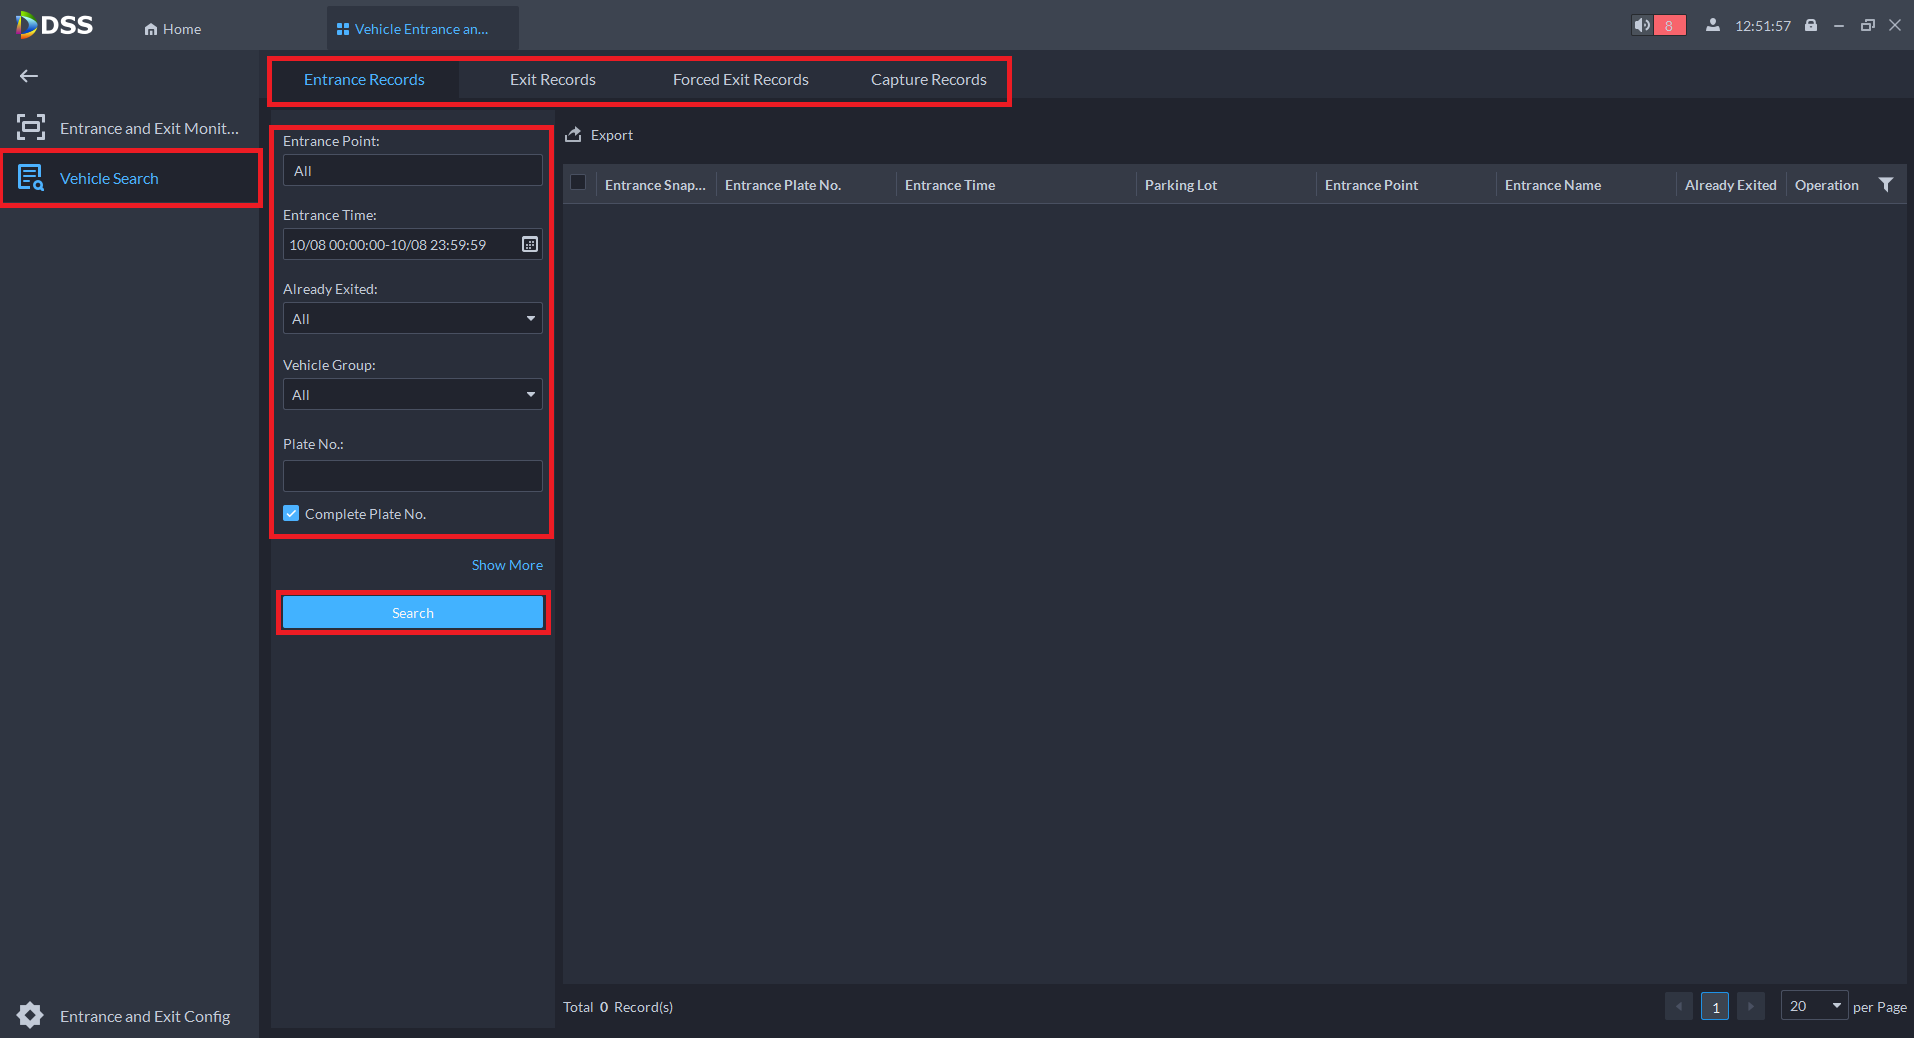Viewport: 1914px width, 1038px height.
Task: Click the user account icon
Action: pos(1713,25)
